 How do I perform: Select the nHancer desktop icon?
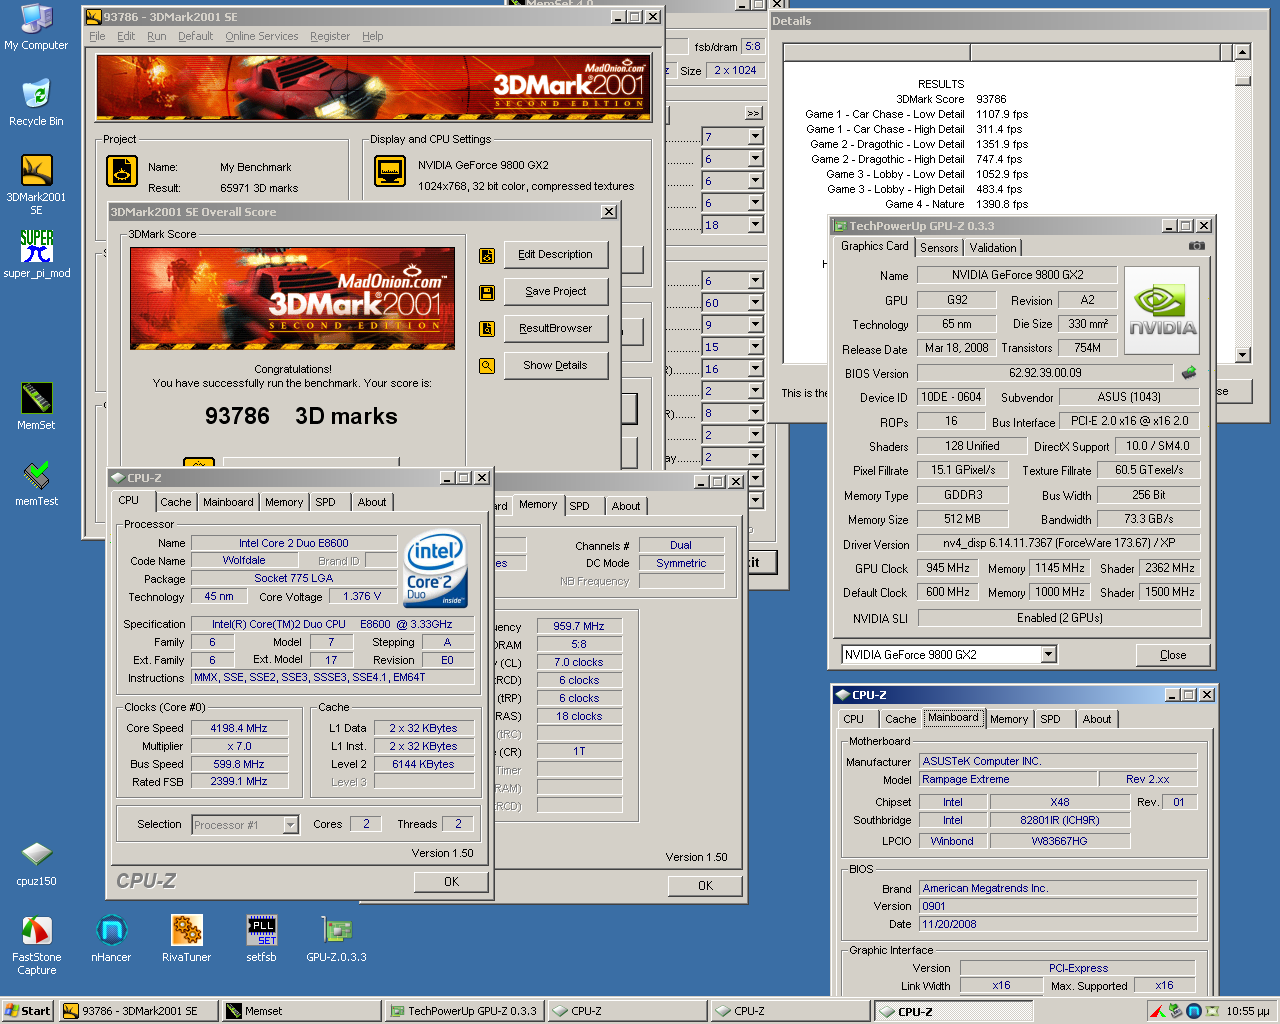click(x=111, y=931)
